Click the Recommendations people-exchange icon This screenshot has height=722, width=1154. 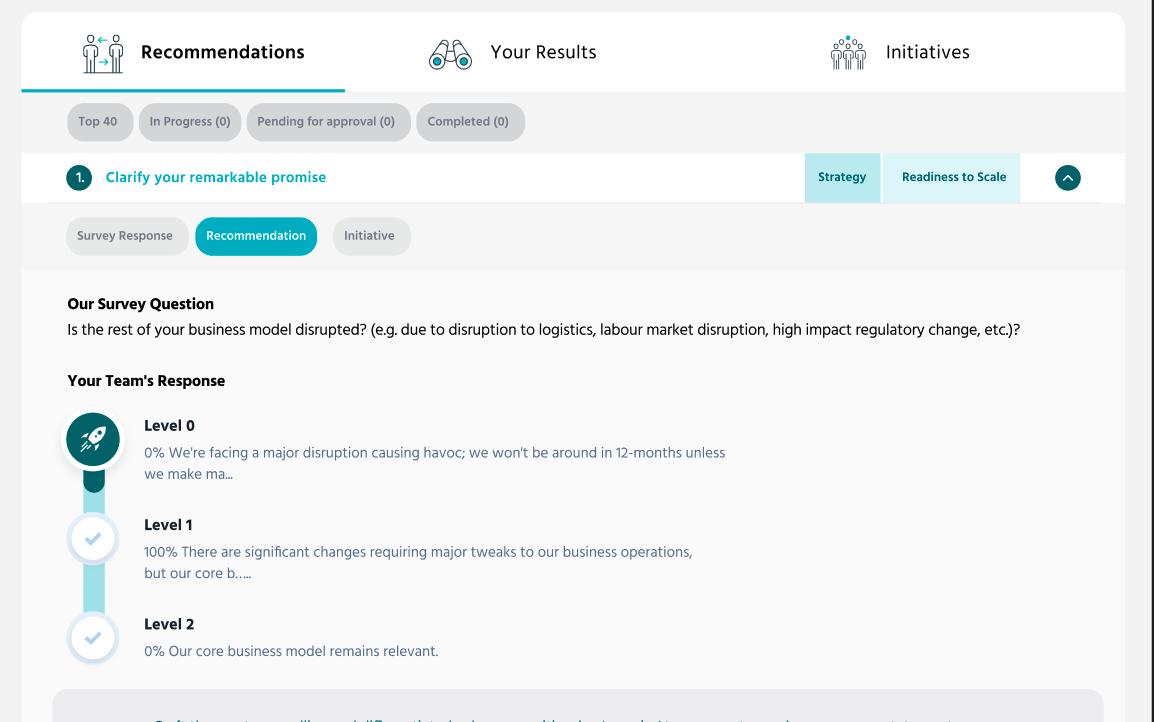[x=102, y=53]
